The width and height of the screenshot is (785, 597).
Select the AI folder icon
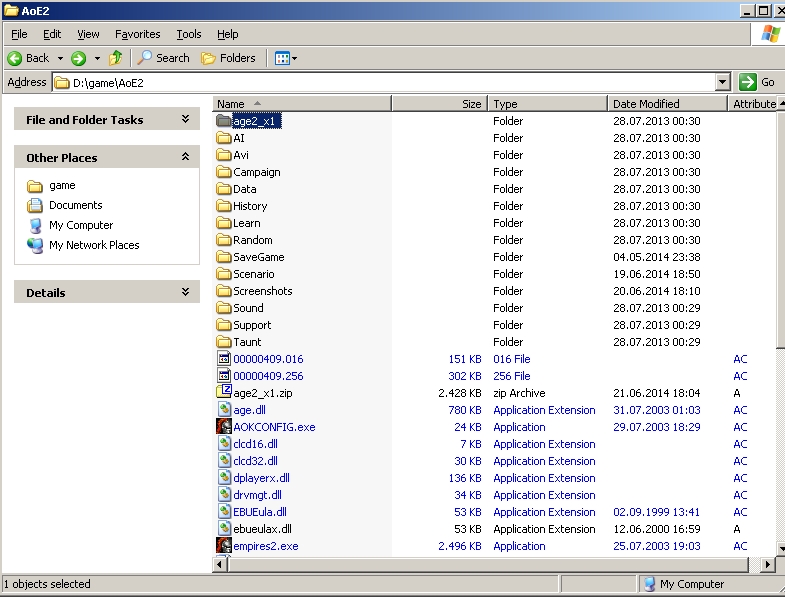(x=223, y=138)
